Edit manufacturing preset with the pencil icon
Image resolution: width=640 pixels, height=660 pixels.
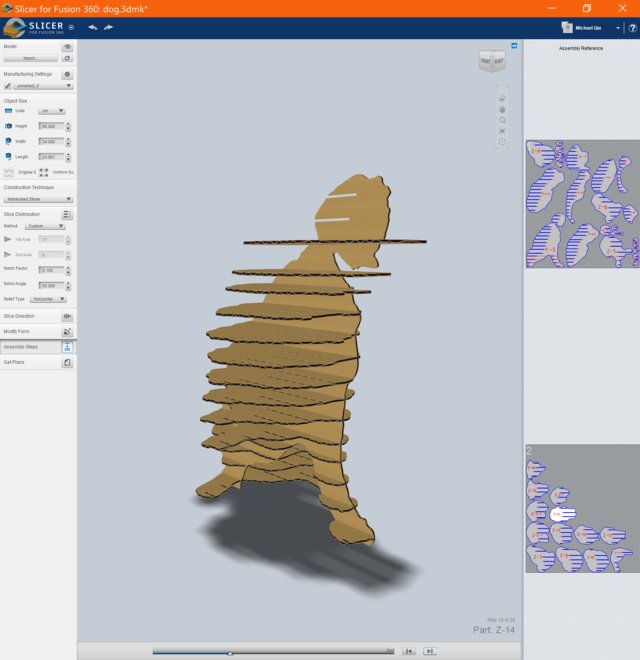[x=8, y=86]
